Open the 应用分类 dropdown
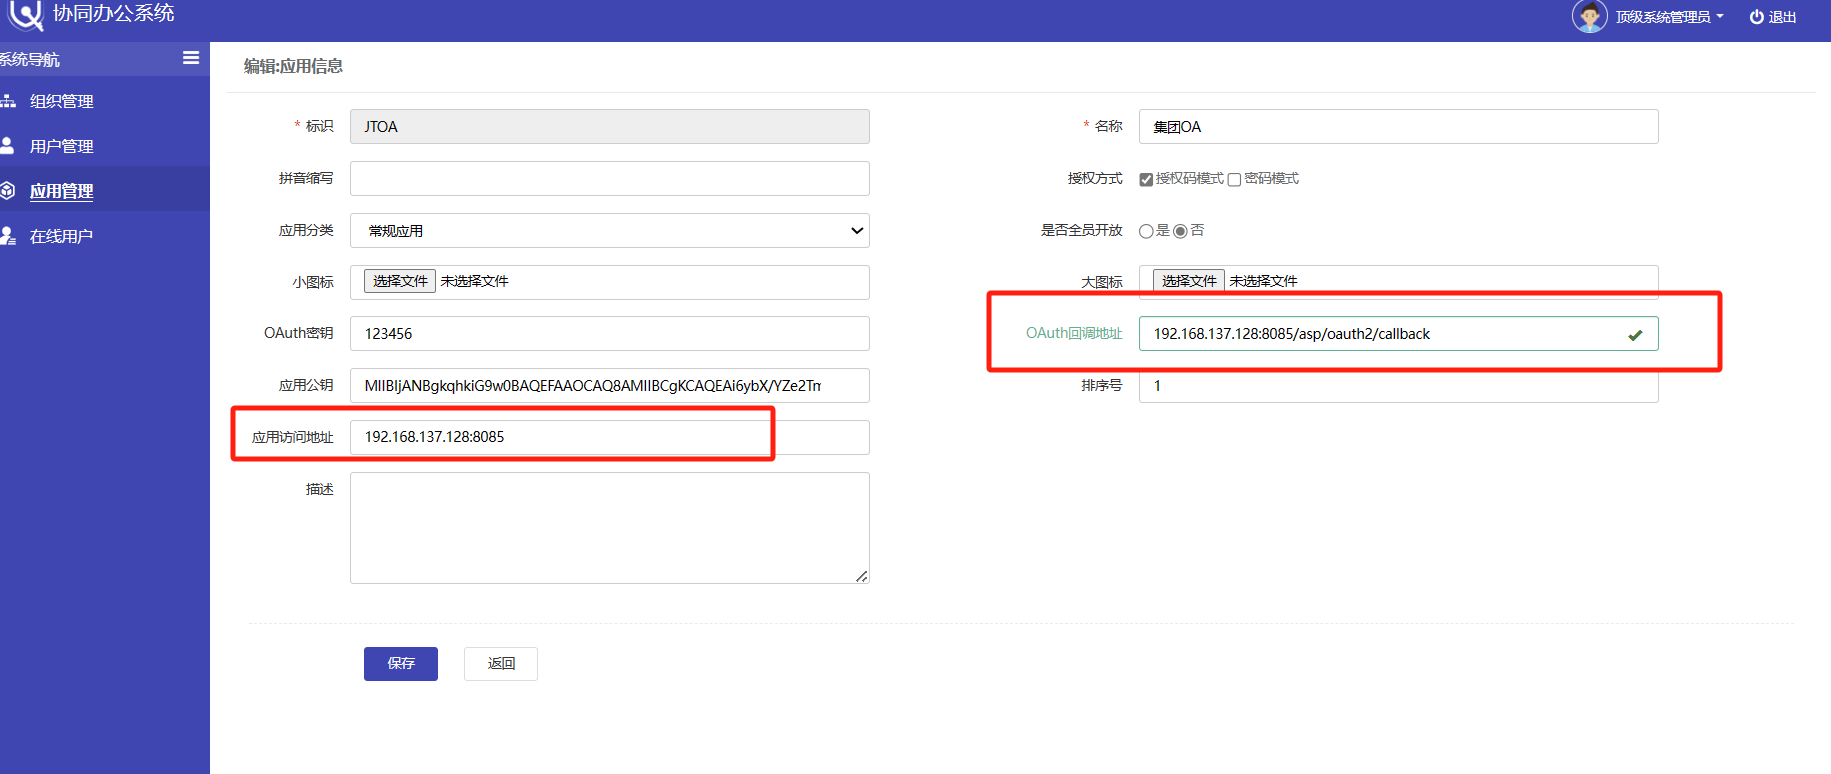 610,230
